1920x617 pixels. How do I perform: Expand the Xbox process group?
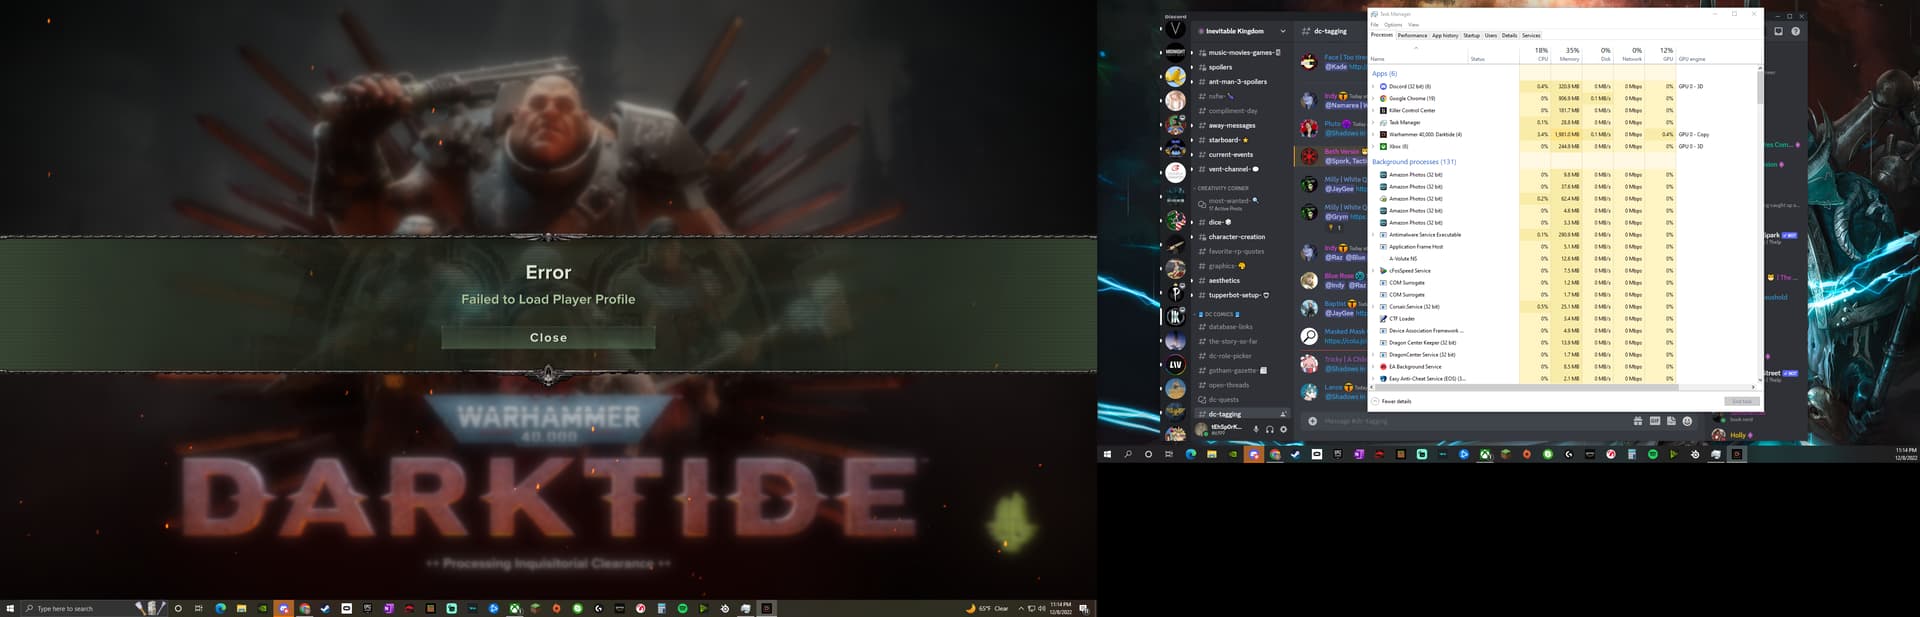(1374, 147)
